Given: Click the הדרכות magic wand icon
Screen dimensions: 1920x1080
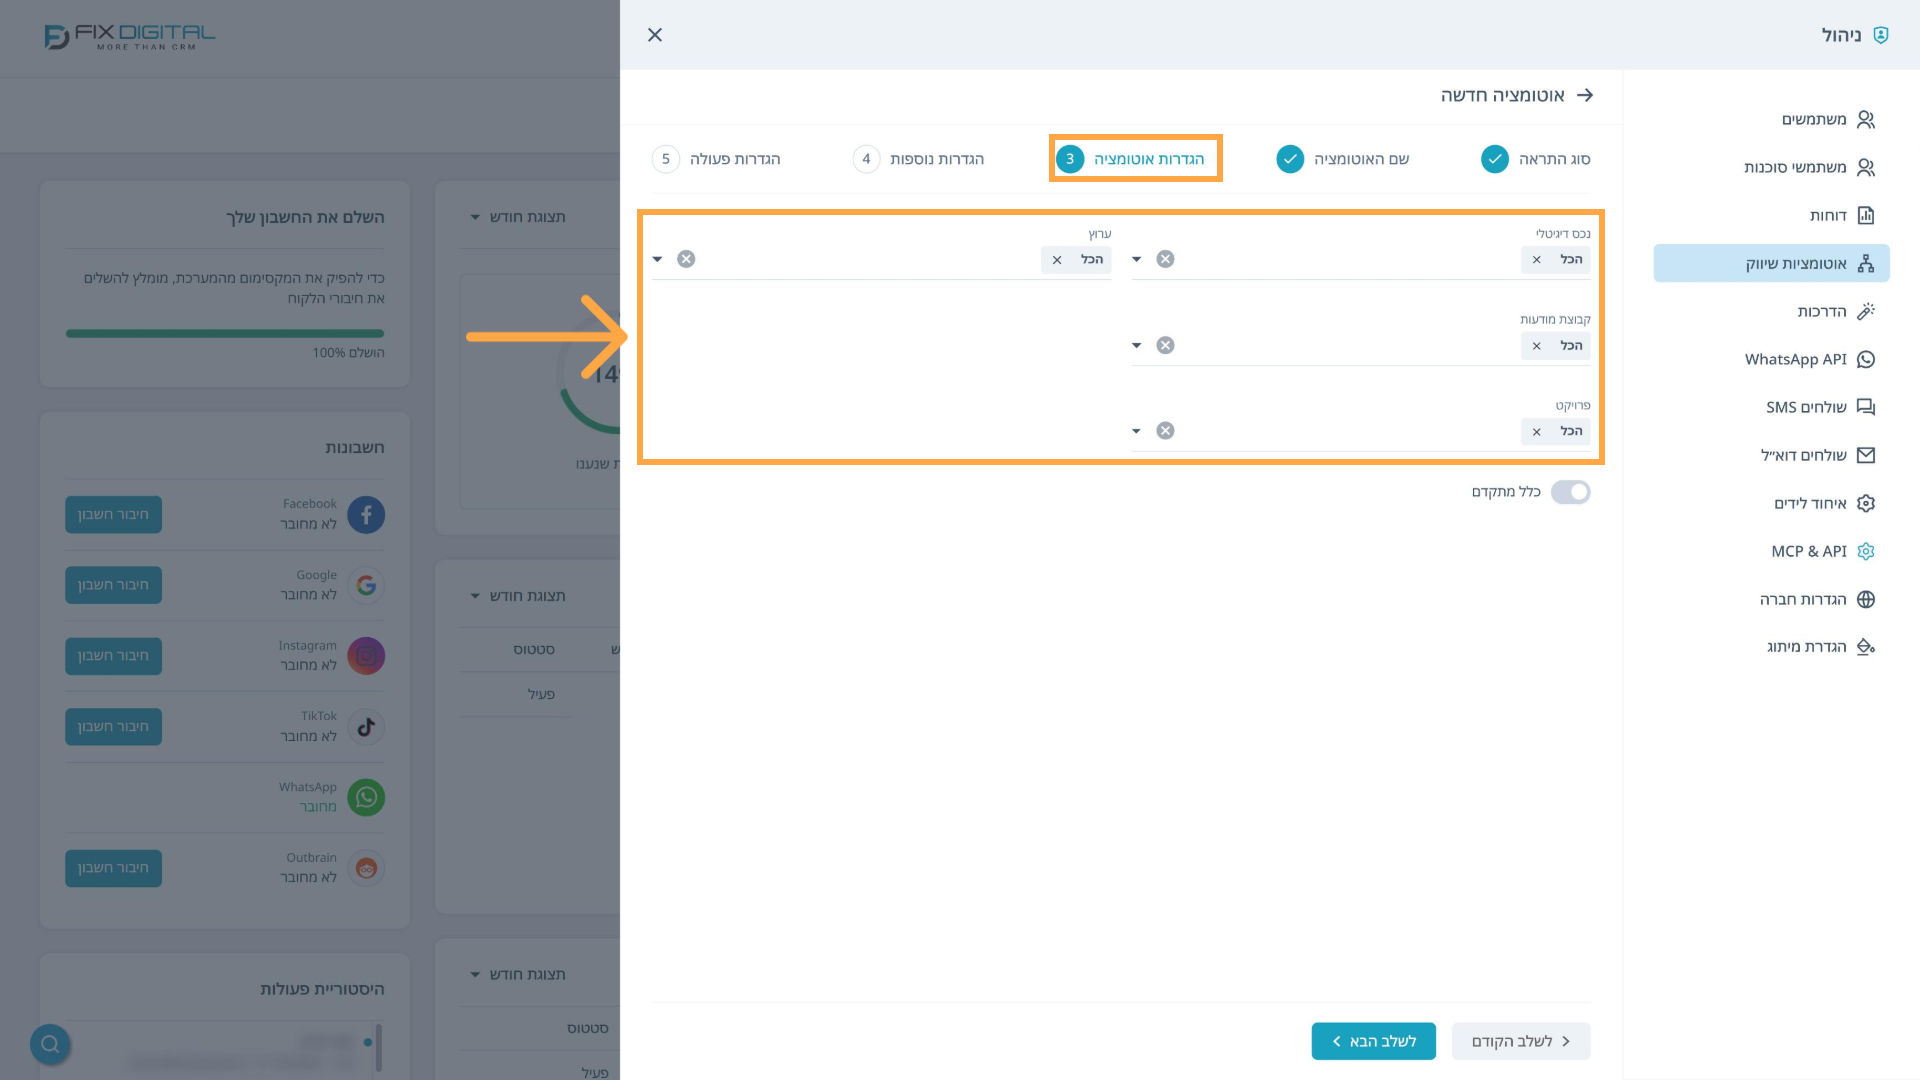Looking at the screenshot, I should [x=1866, y=312].
